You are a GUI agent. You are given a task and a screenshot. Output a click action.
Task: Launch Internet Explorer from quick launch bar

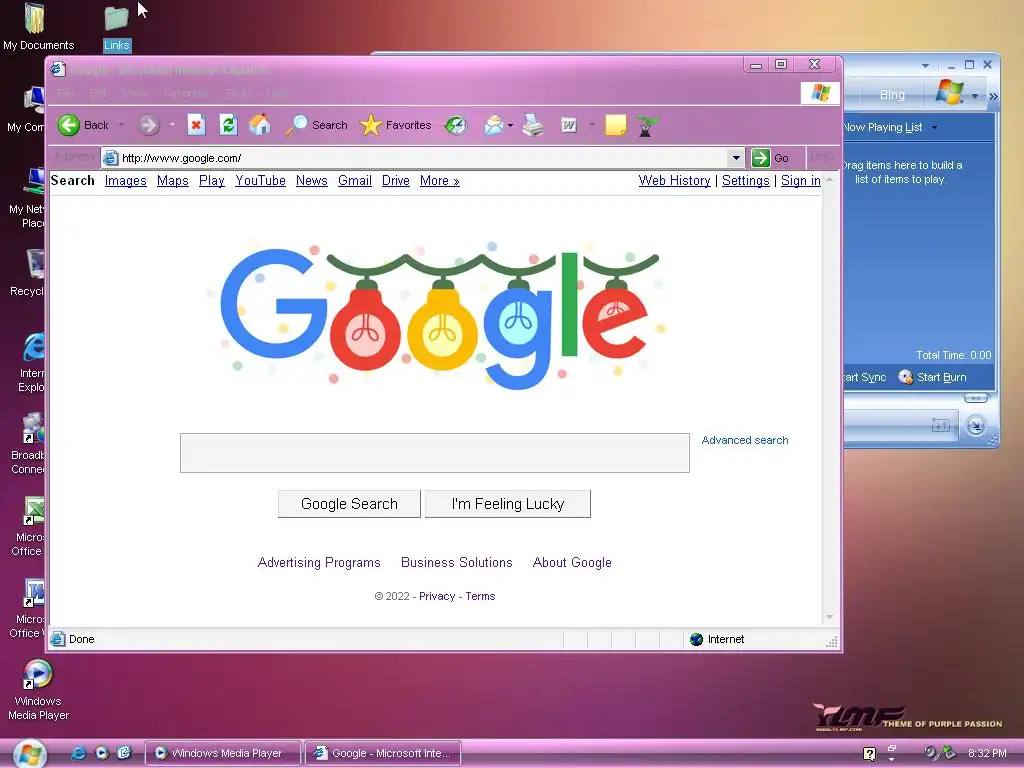[x=78, y=753]
